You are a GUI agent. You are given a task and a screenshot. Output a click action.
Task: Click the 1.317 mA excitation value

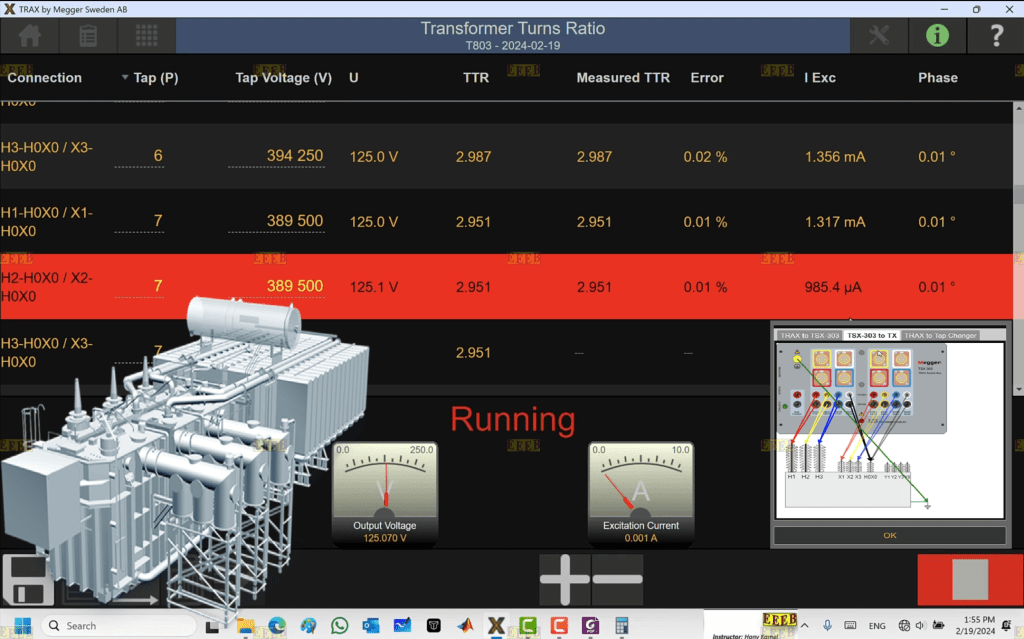[835, 222]
